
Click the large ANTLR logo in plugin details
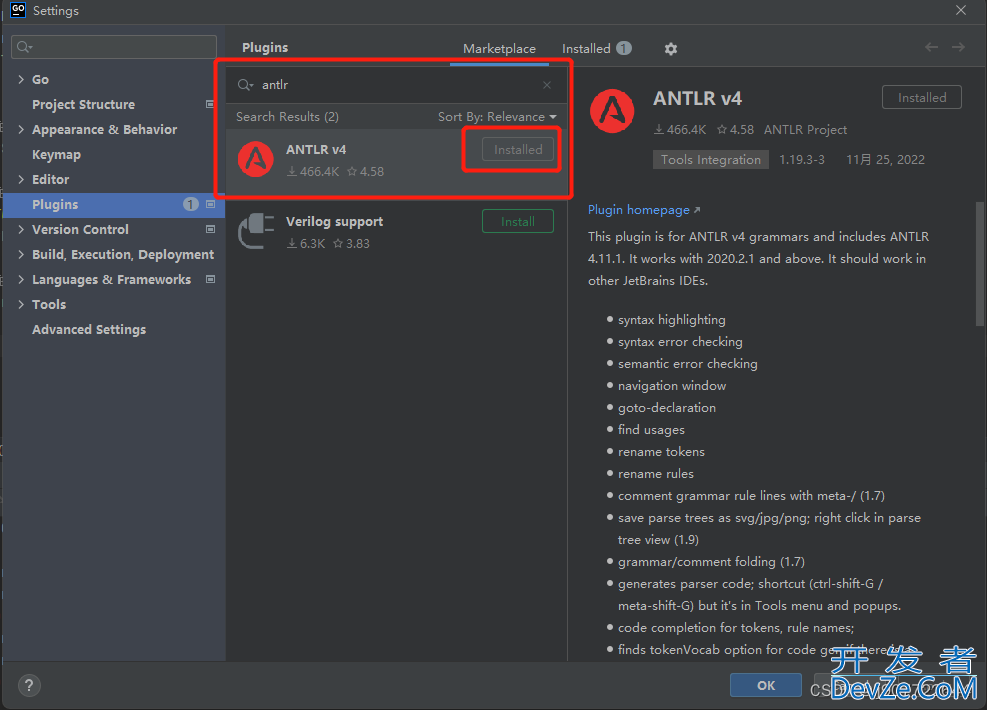[612, 111]
